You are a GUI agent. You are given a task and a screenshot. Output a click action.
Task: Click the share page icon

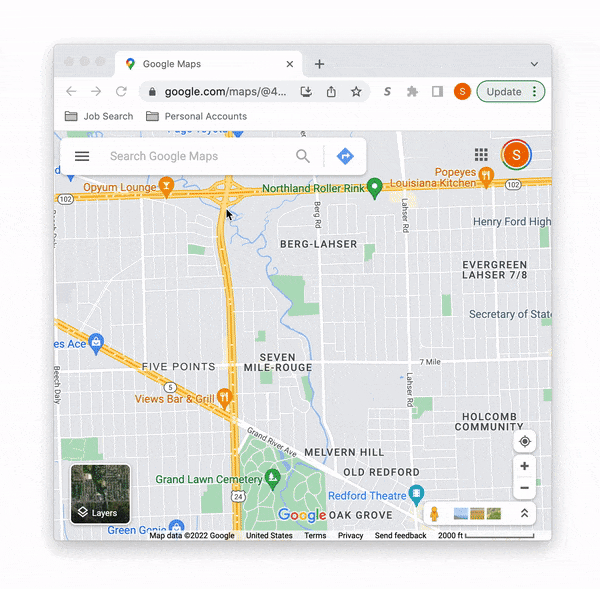click(331, 92)
